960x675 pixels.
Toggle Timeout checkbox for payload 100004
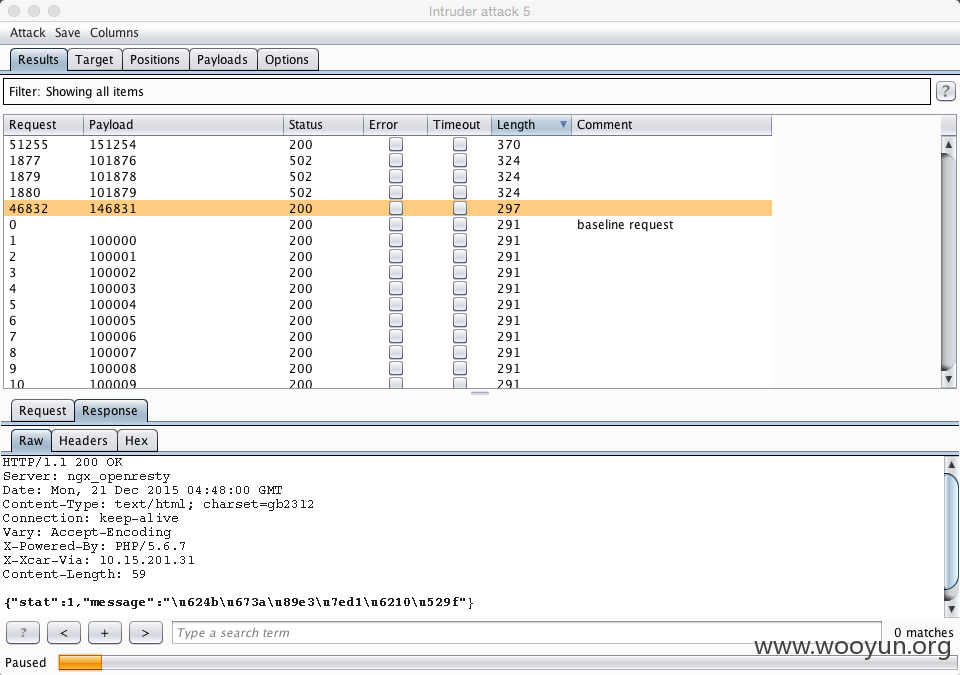tap(460, 304)
